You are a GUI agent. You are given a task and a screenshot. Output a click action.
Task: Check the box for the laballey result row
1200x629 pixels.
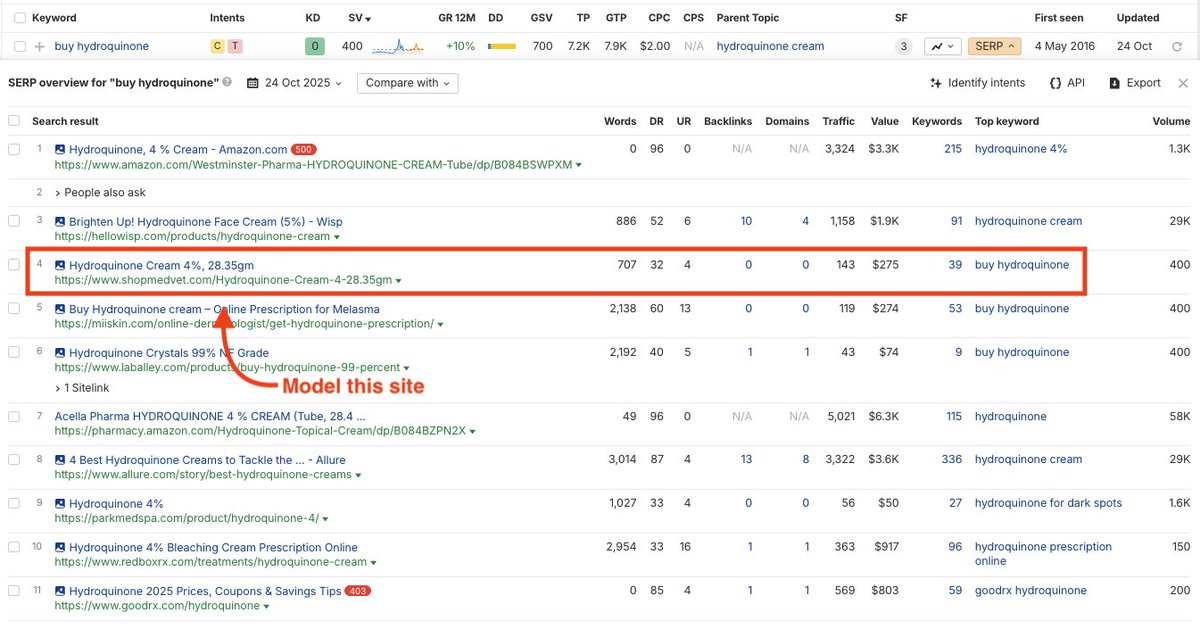tap(14, 352)
